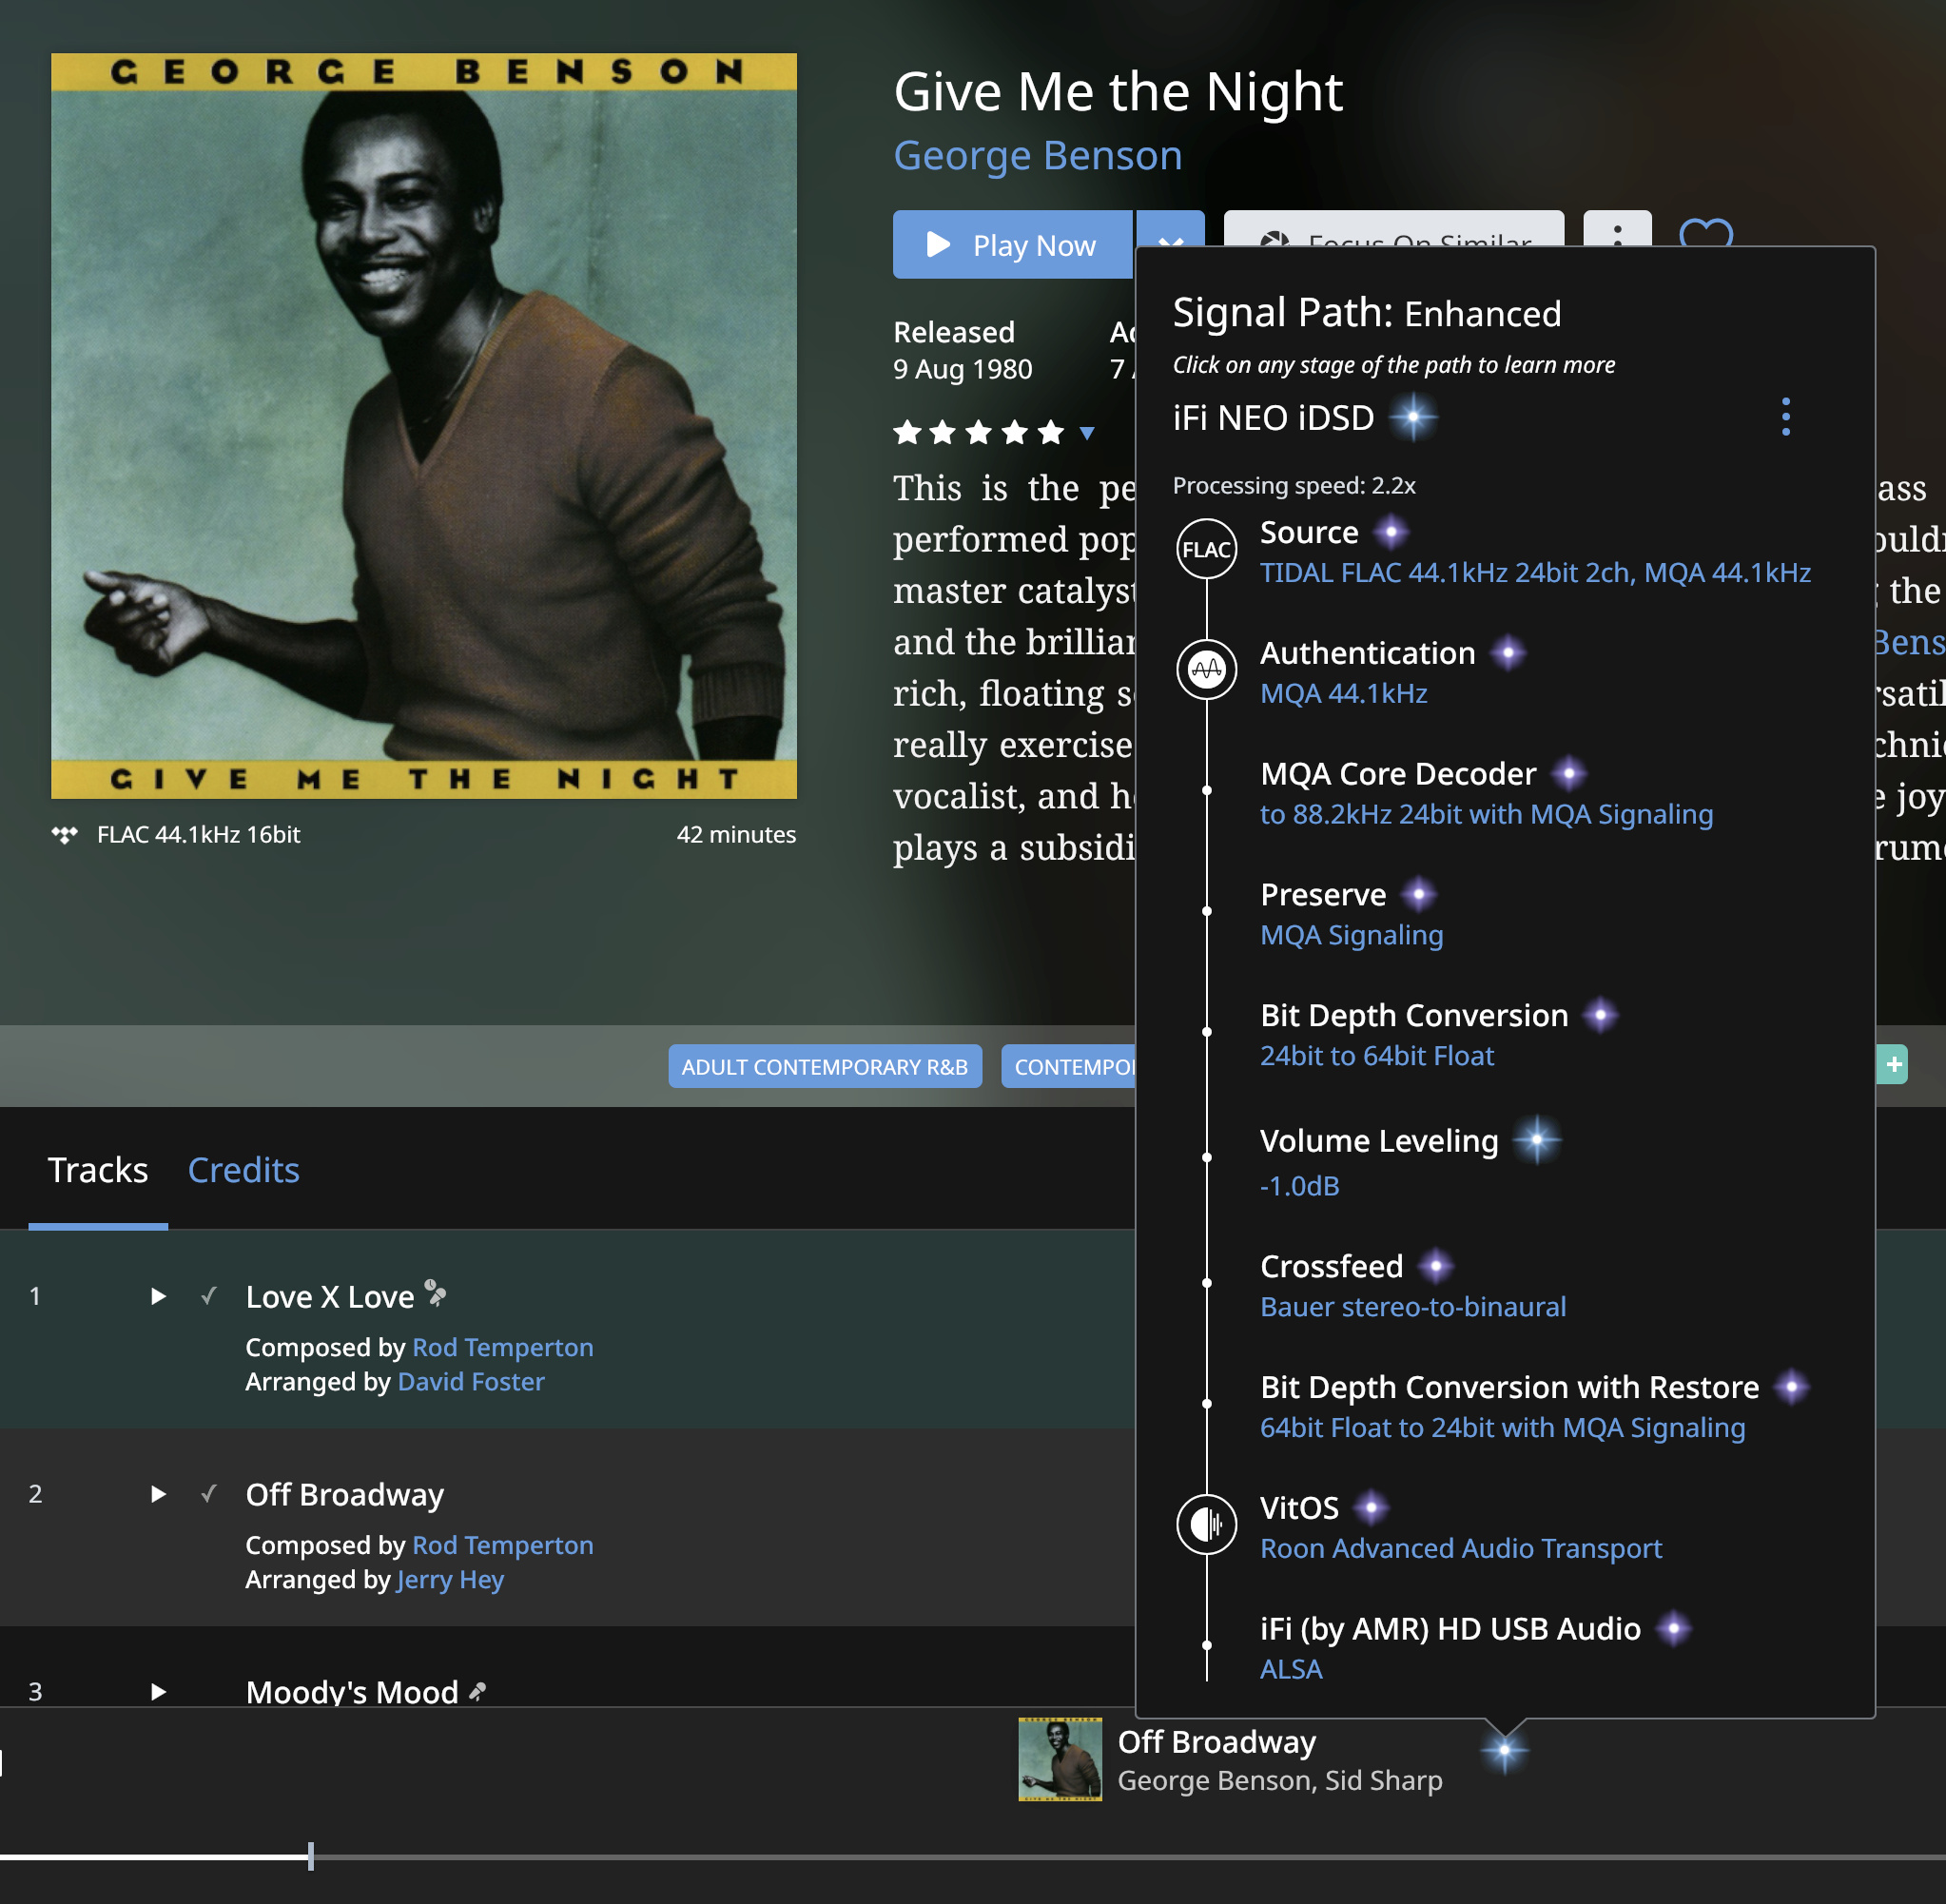This screenshot has width=1946, height=1904.
Task: Click the album cover artwork
Action: click(x=424, y=426)
